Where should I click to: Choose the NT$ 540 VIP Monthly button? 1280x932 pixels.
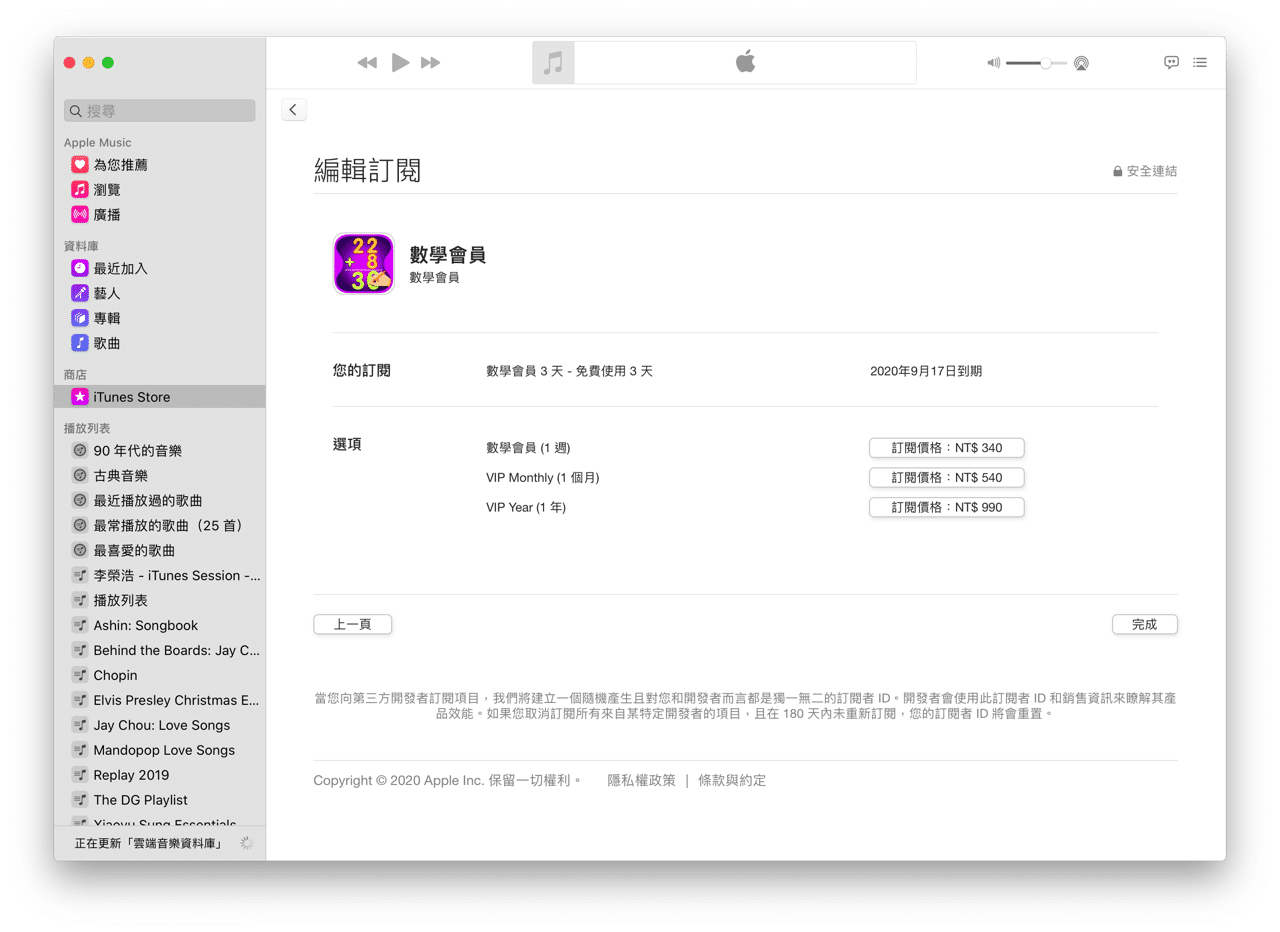[x=946, y=478]
